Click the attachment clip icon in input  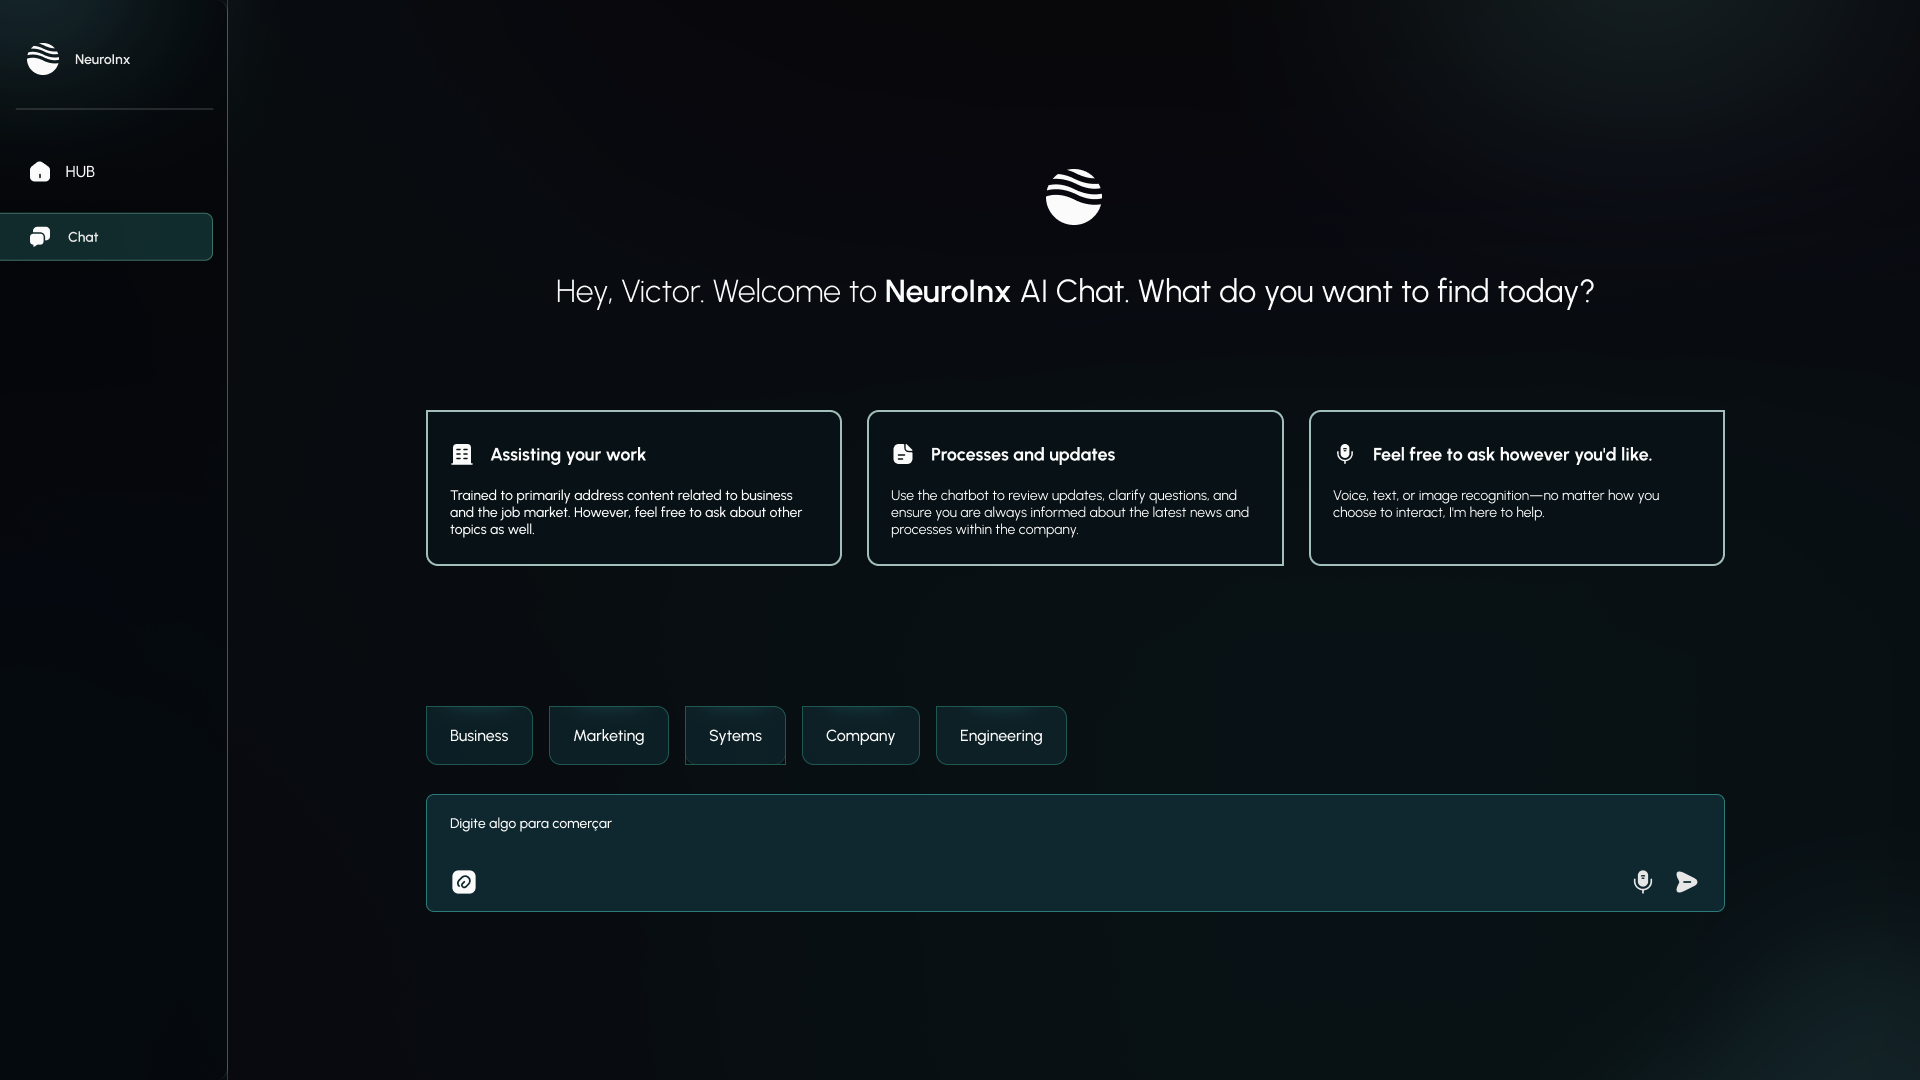pos(464,882)
